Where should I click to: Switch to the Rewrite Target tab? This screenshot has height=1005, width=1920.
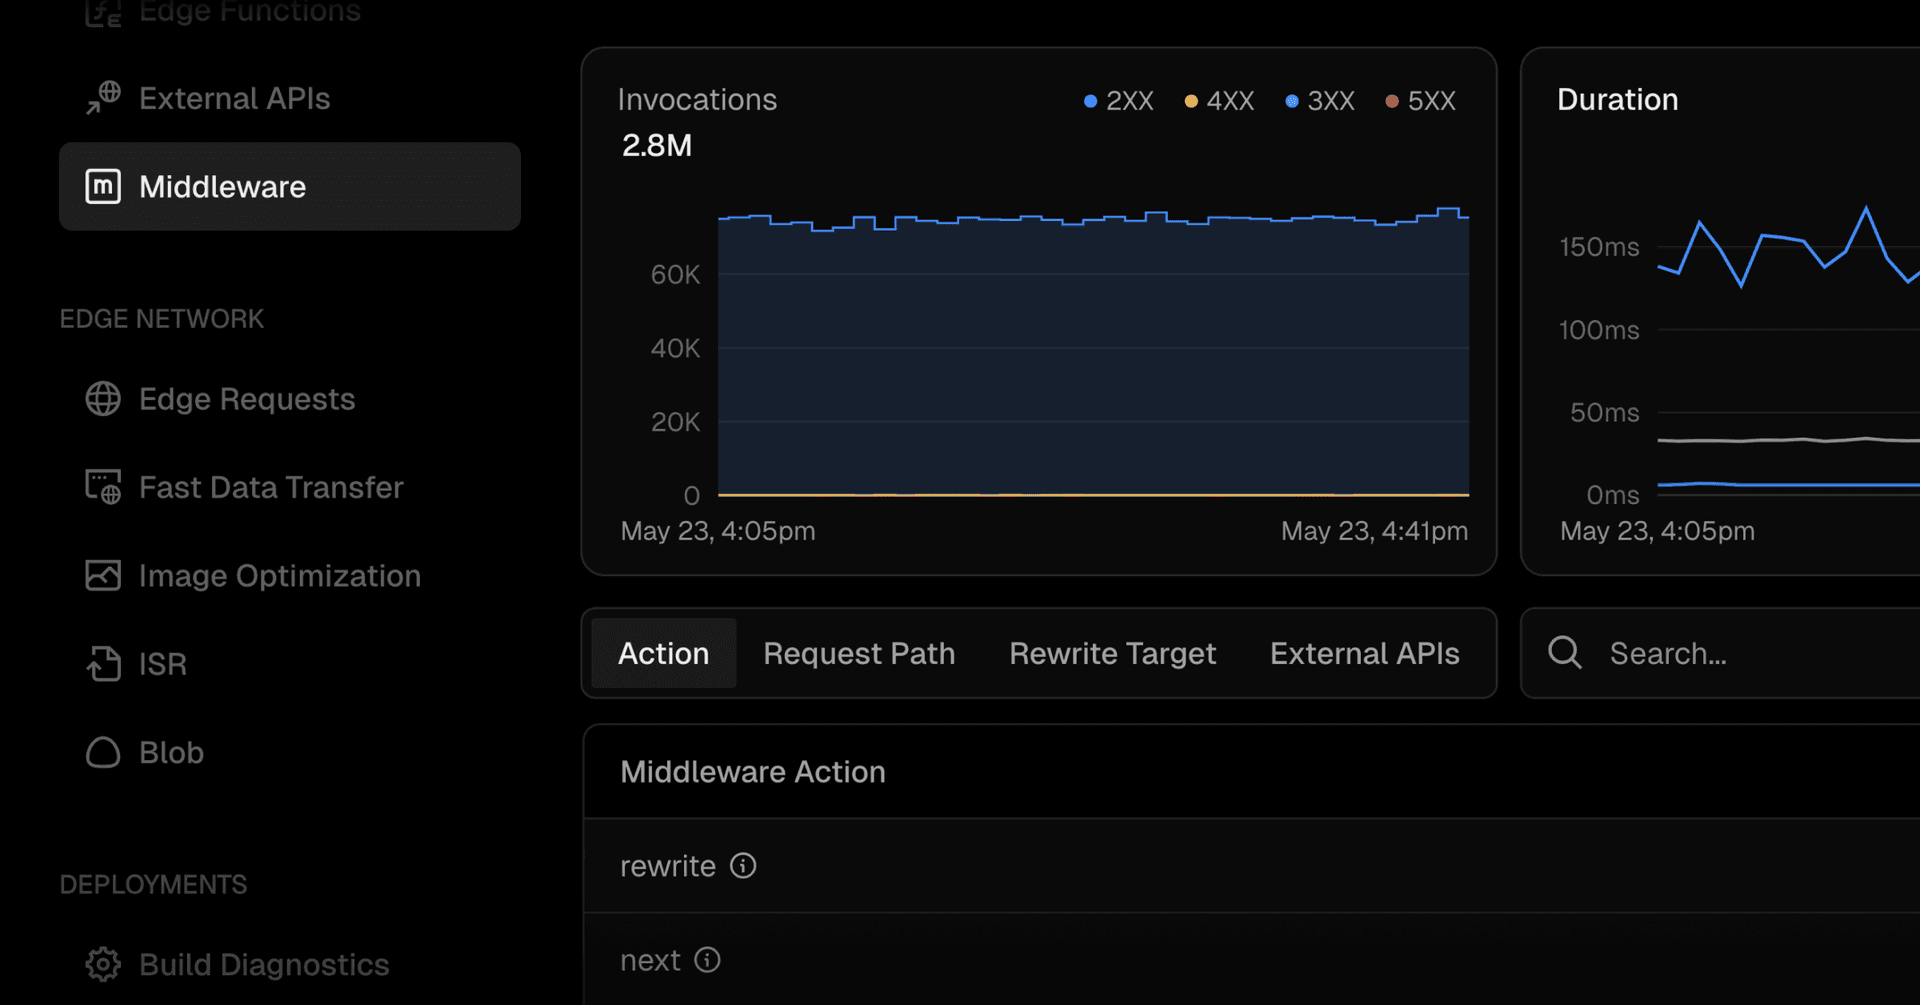[1112, 654]
